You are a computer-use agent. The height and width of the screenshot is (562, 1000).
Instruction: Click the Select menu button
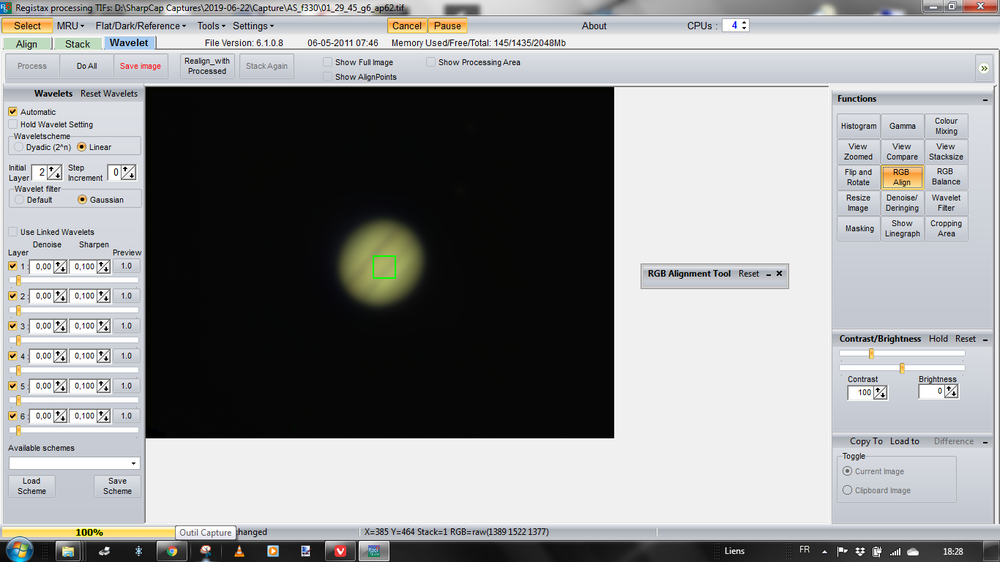[27, 26]
